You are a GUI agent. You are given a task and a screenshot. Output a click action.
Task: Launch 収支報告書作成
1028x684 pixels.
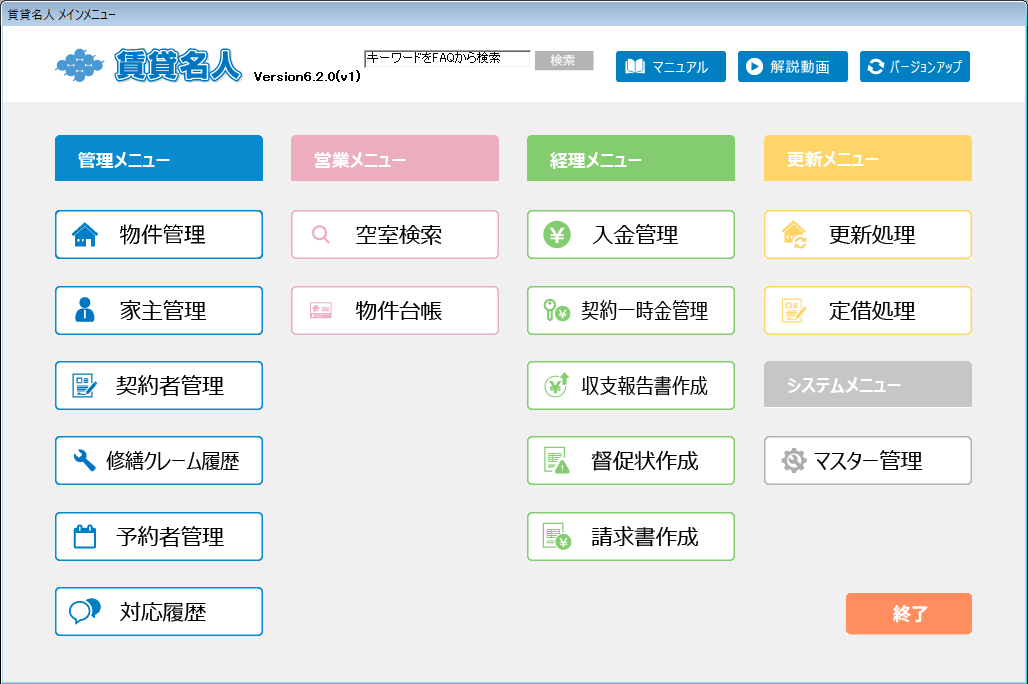point(631,386)
